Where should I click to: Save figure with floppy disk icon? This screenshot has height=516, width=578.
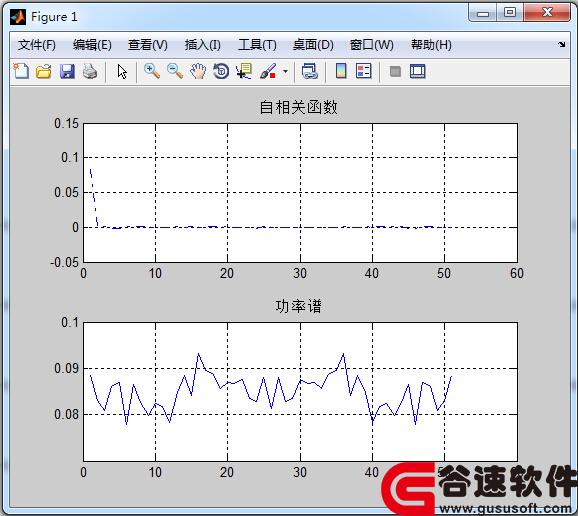pos(67,71)
